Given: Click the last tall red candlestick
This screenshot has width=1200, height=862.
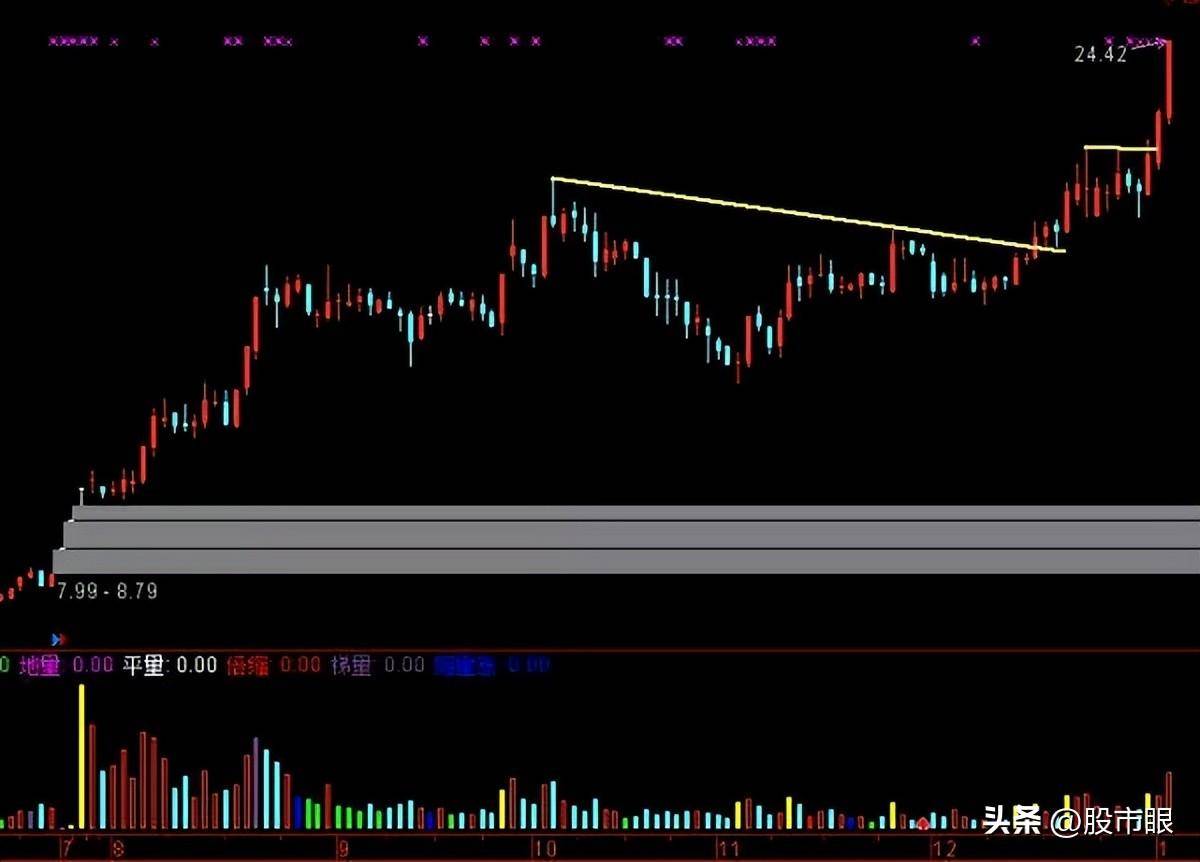Looking at the screenshot, I should click(1168, 80).
